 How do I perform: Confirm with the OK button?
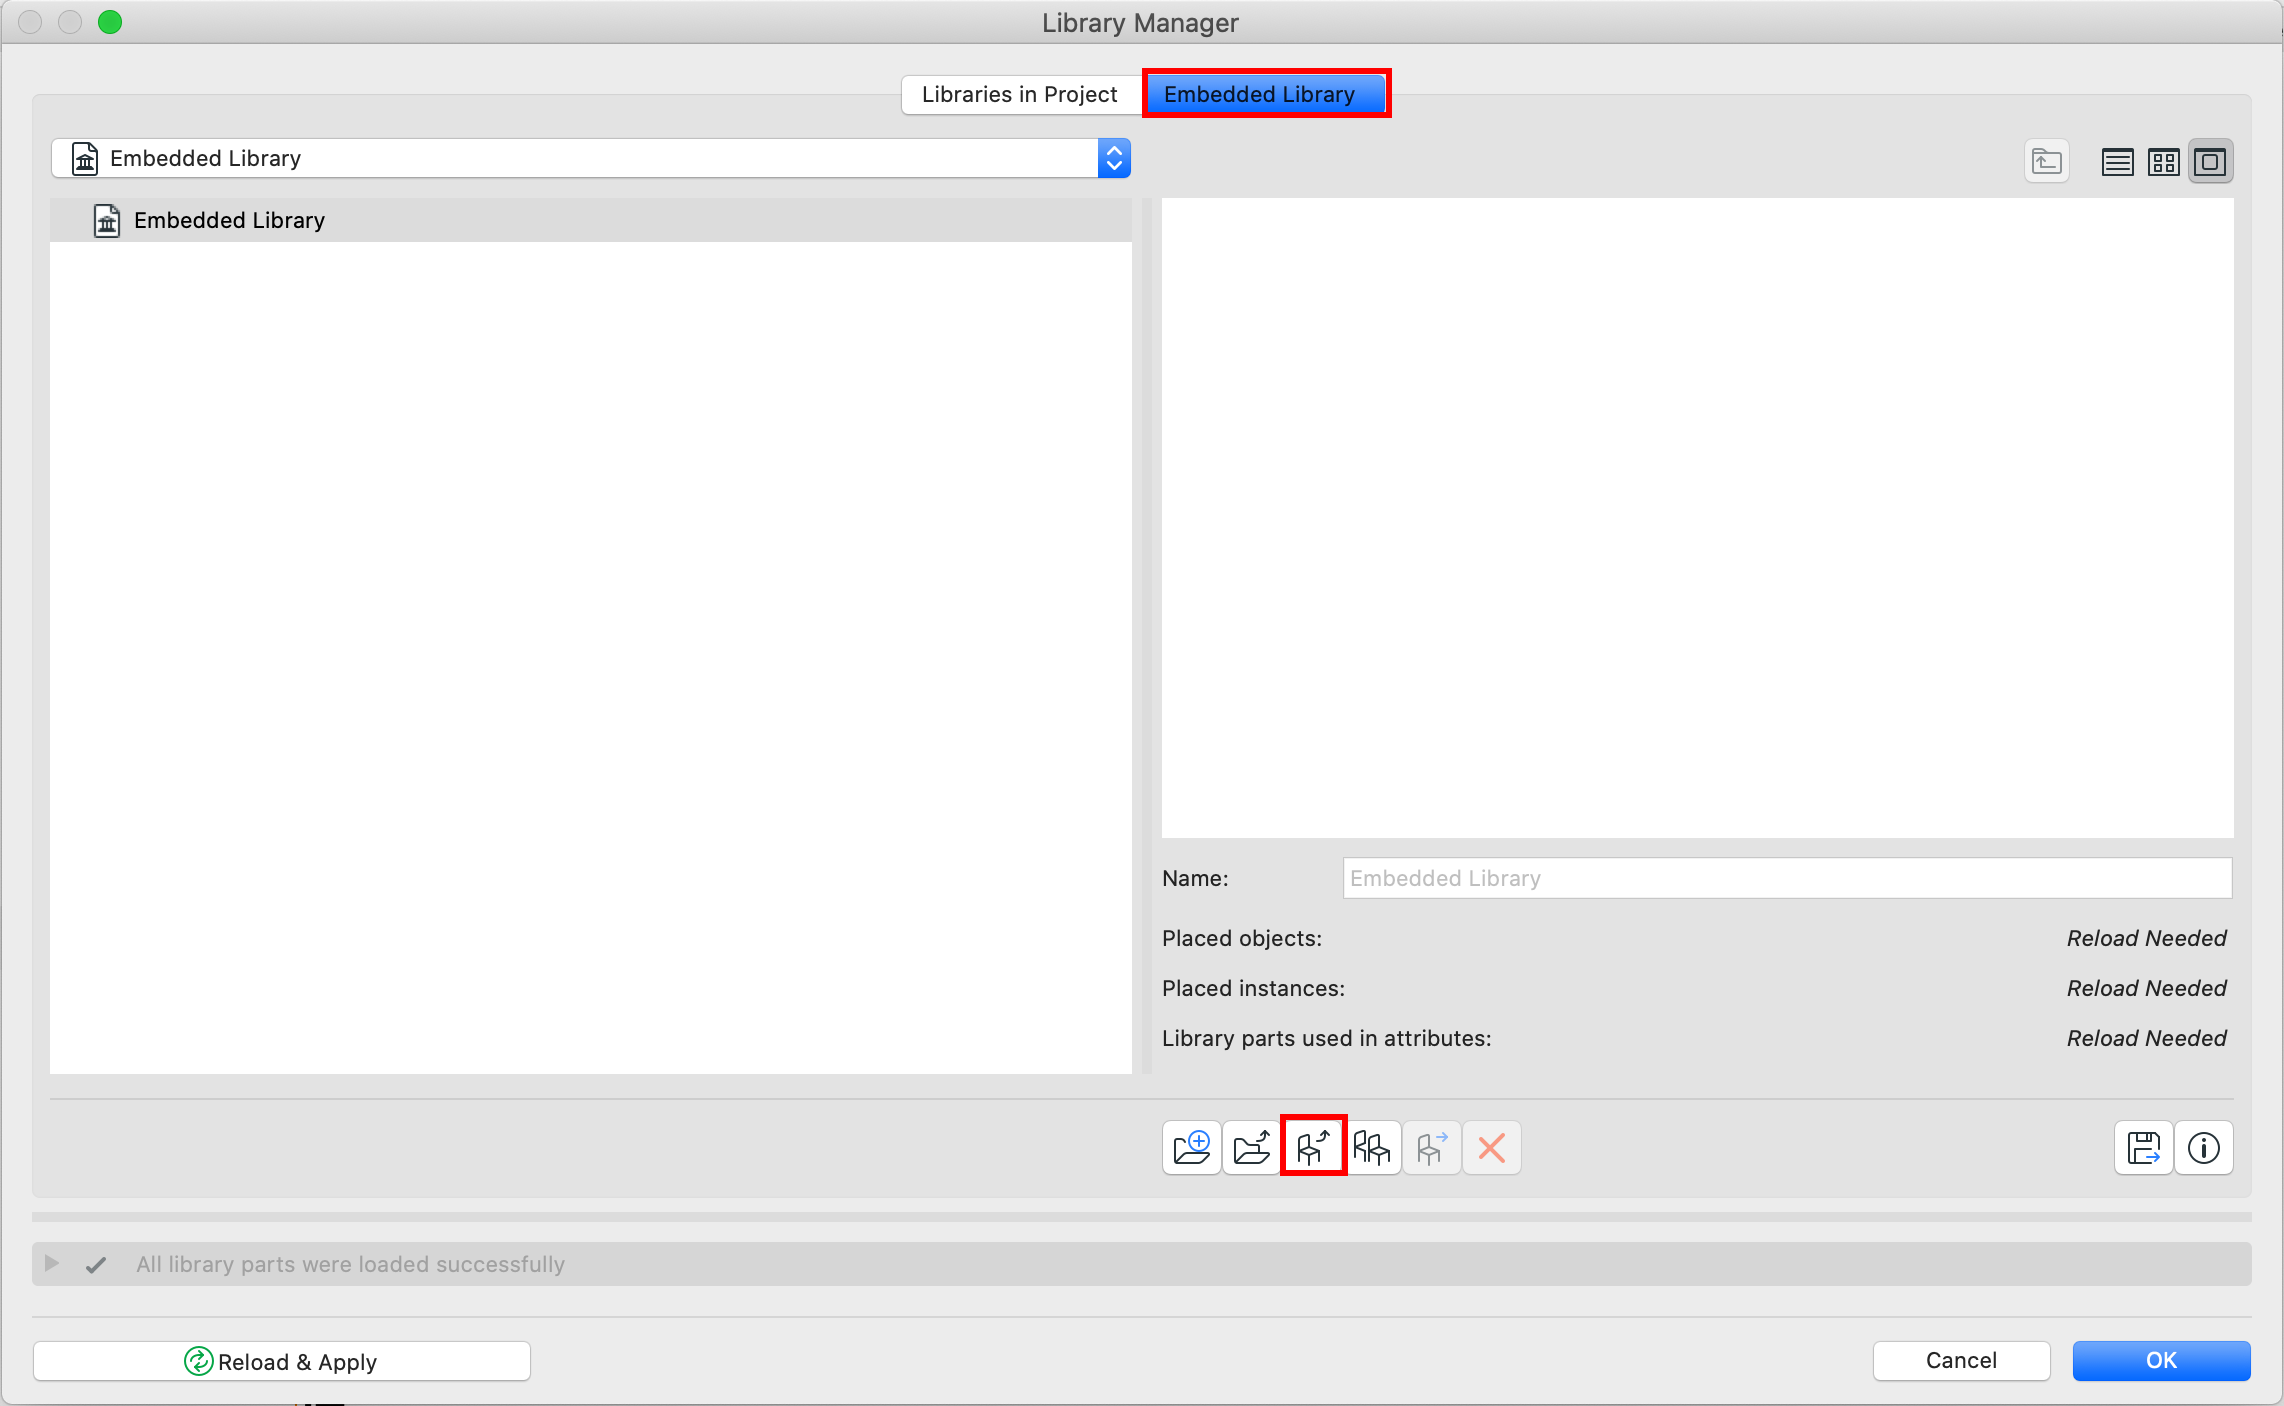(2161, 1360)
